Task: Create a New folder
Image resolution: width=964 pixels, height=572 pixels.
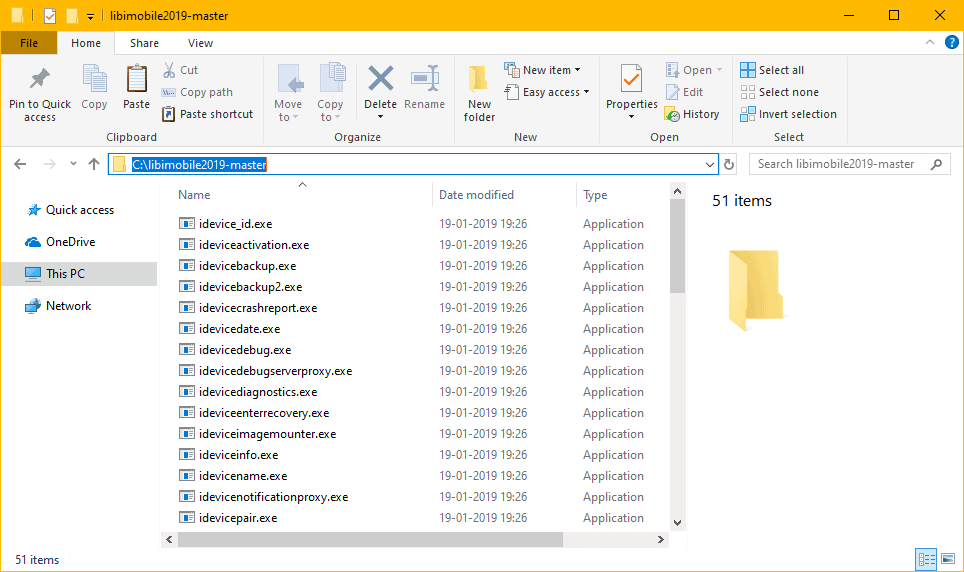Action: pos(479,93)
